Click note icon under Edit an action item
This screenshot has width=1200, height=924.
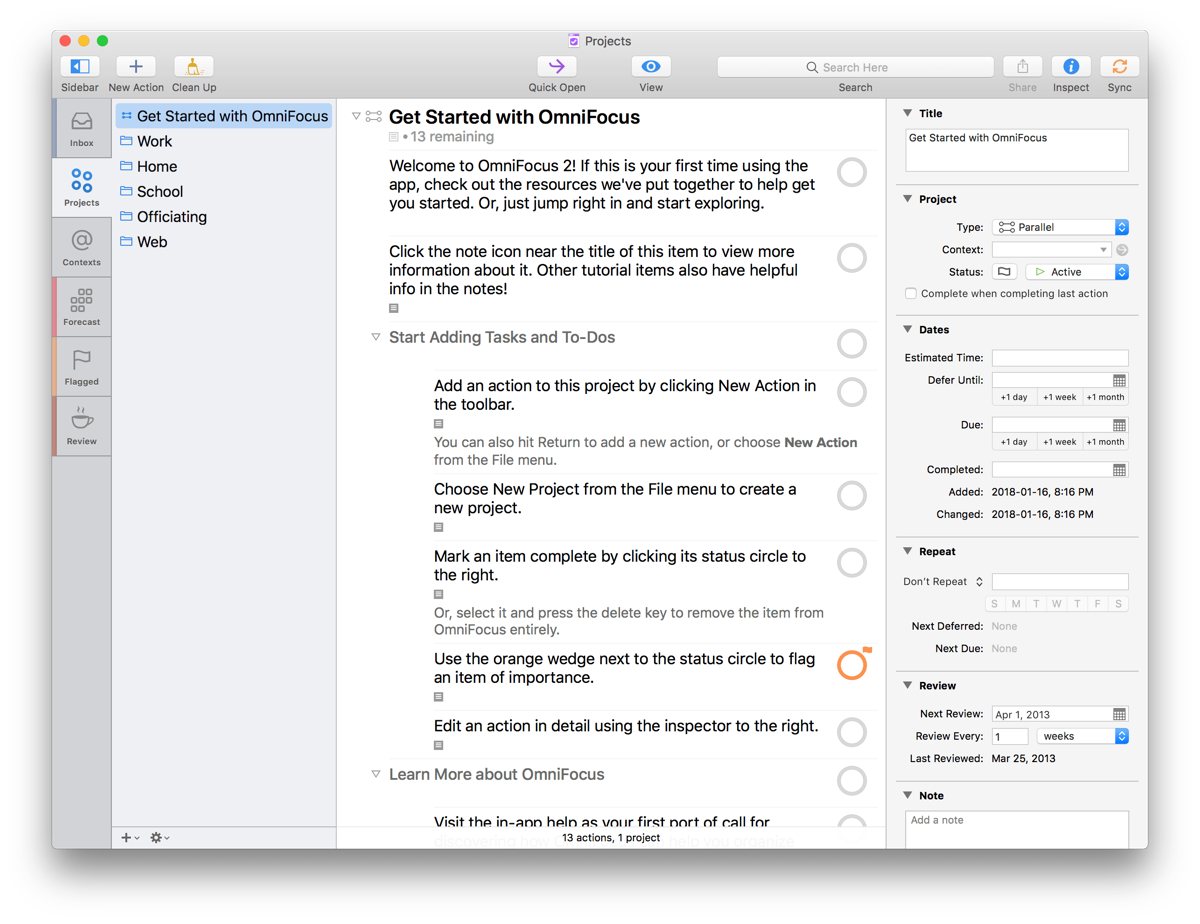tap(438, 745)
